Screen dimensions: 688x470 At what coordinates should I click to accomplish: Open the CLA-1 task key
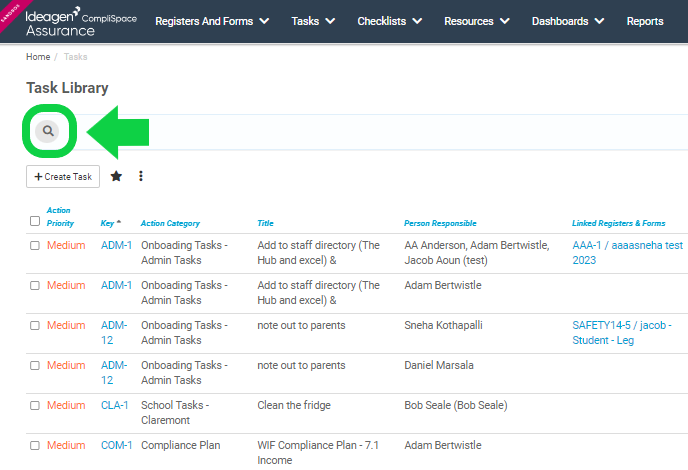(115, 405)
